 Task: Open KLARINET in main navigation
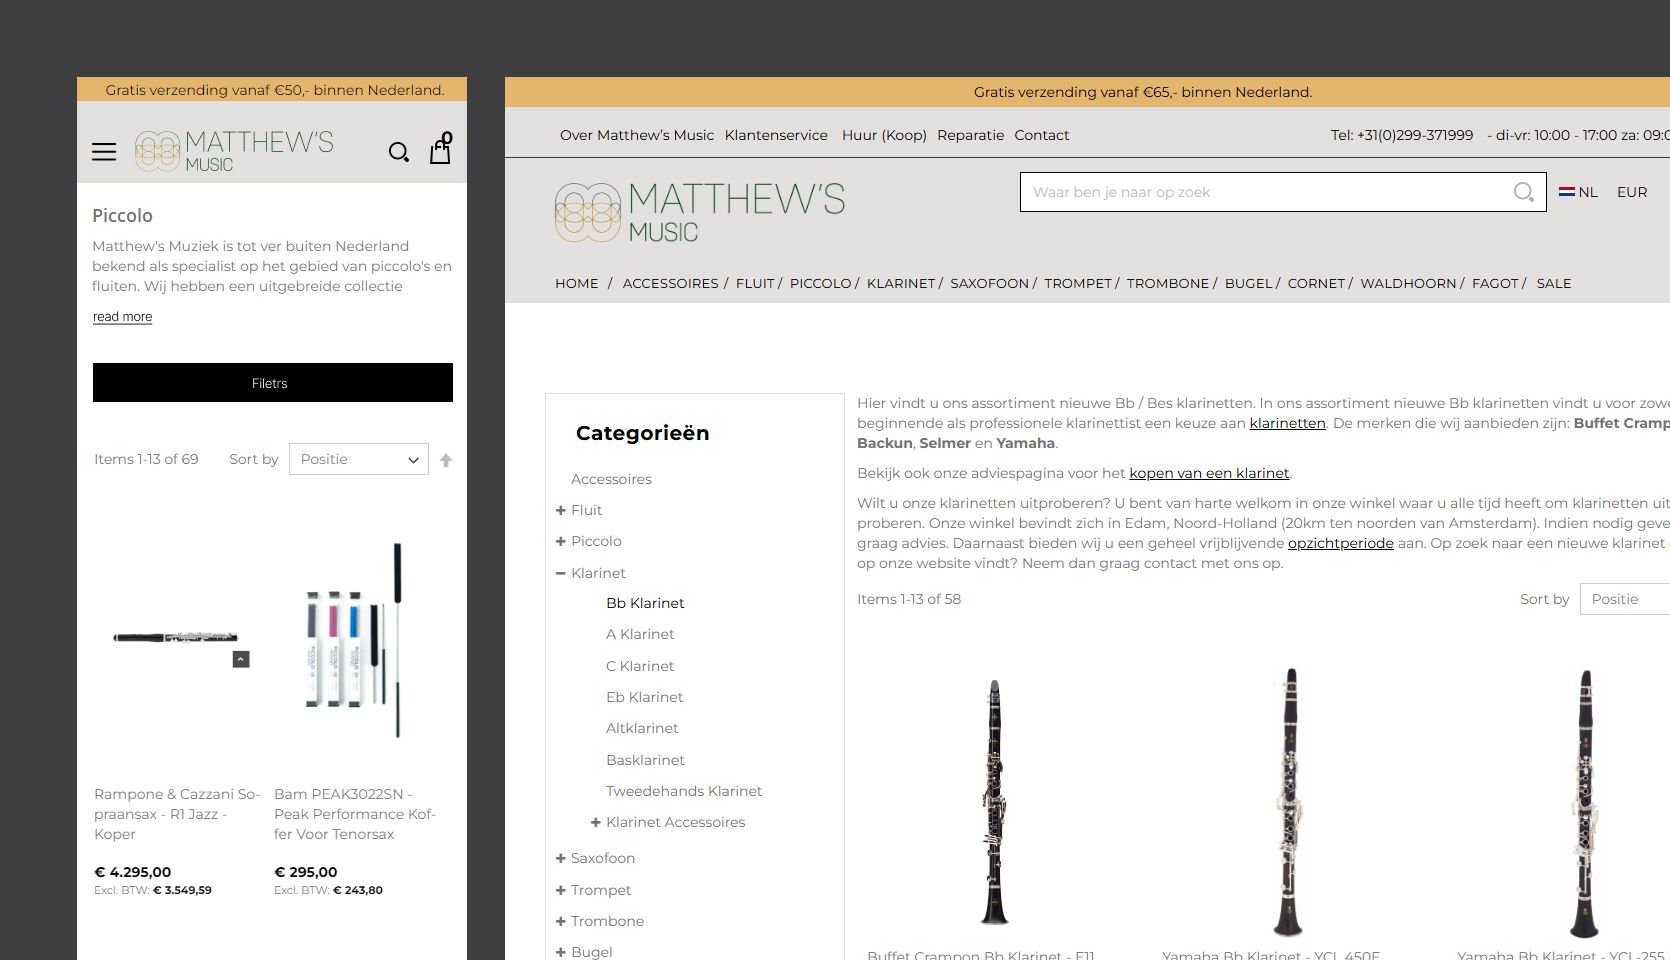pos(901,284)
